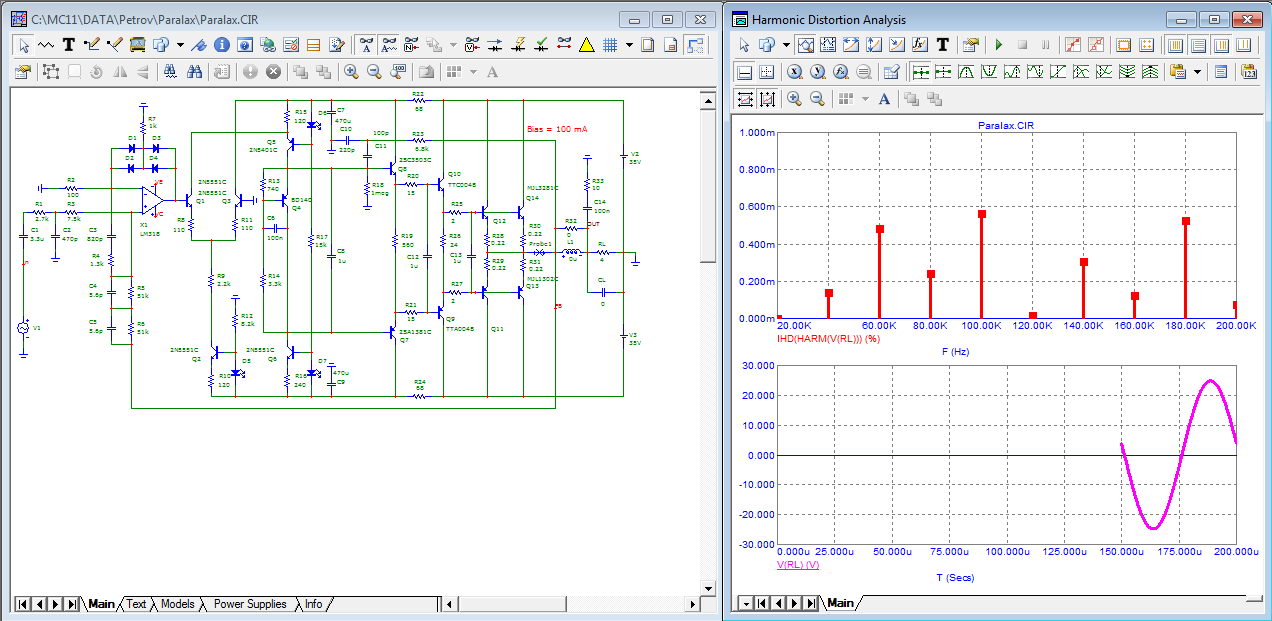The height and width of the screenshot is (621, 1272).
Task: Click the yellow triangle icon in schematic toolbar
Action: pos(586,45)
